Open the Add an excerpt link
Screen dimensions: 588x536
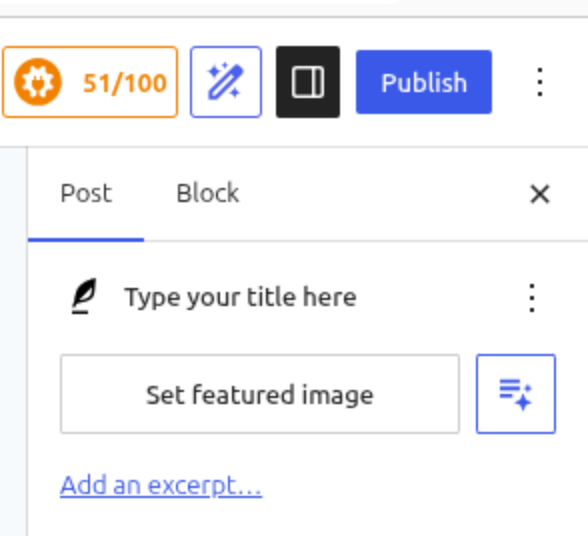coord(161,485)
